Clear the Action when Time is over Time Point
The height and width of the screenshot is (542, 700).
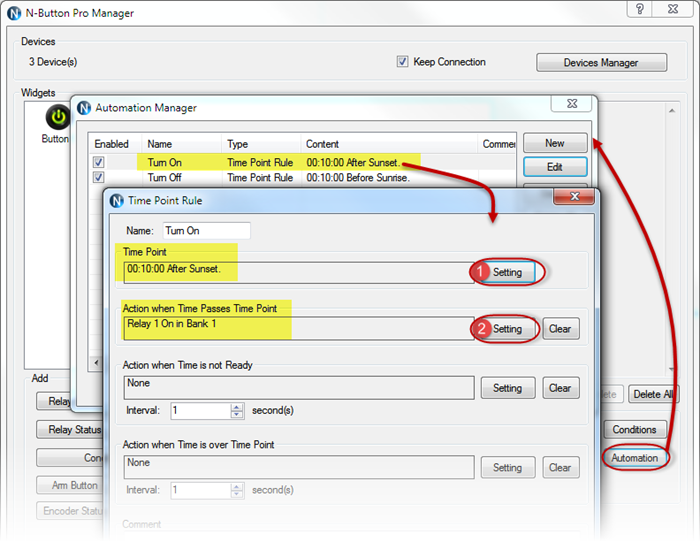click(561, 467)
